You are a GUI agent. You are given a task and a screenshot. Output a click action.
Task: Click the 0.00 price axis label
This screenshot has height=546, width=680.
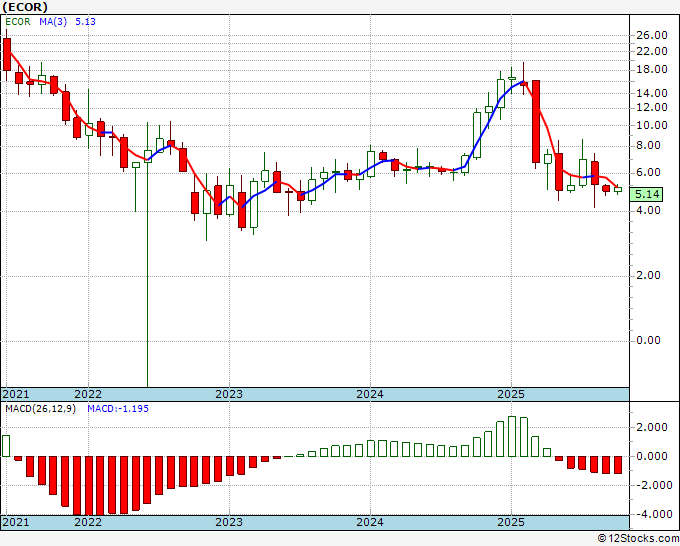point(648,340)
